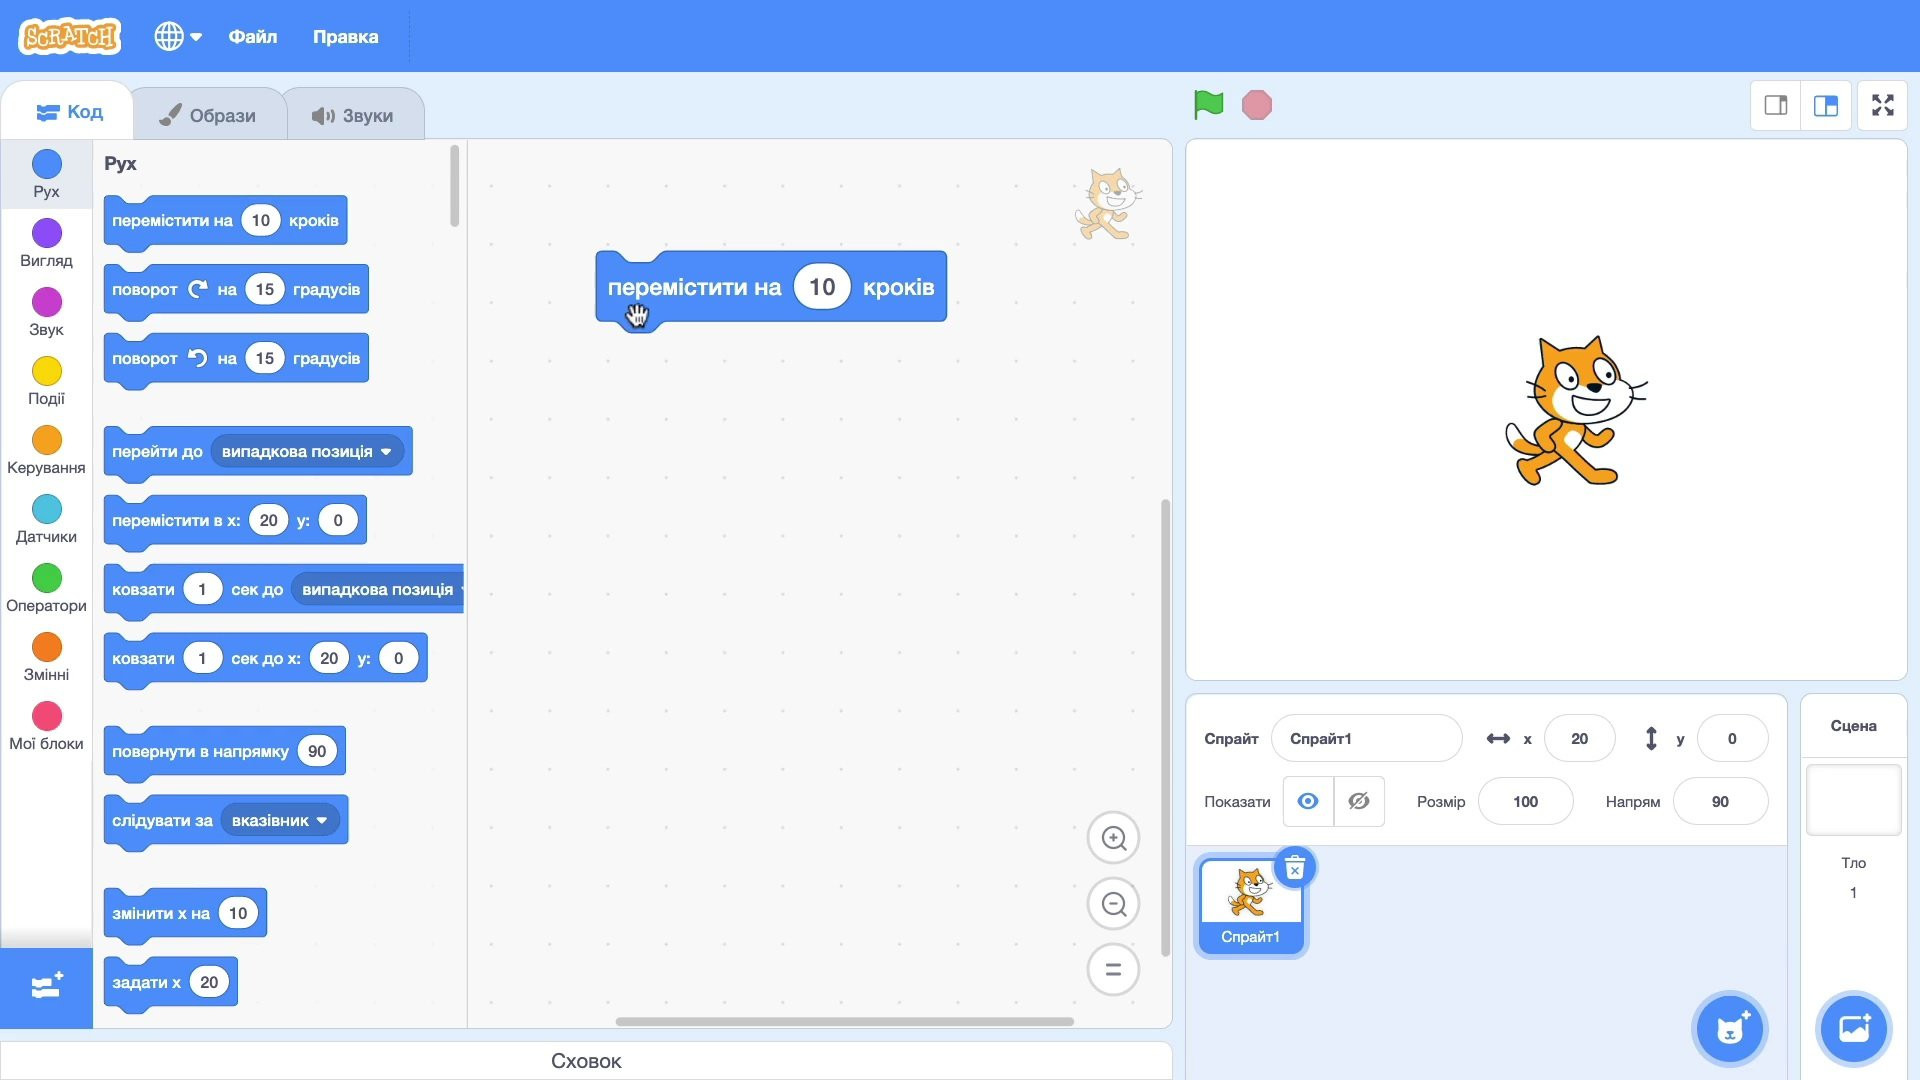
Task: Switch to the Код tab
Action: click(69, 112)
